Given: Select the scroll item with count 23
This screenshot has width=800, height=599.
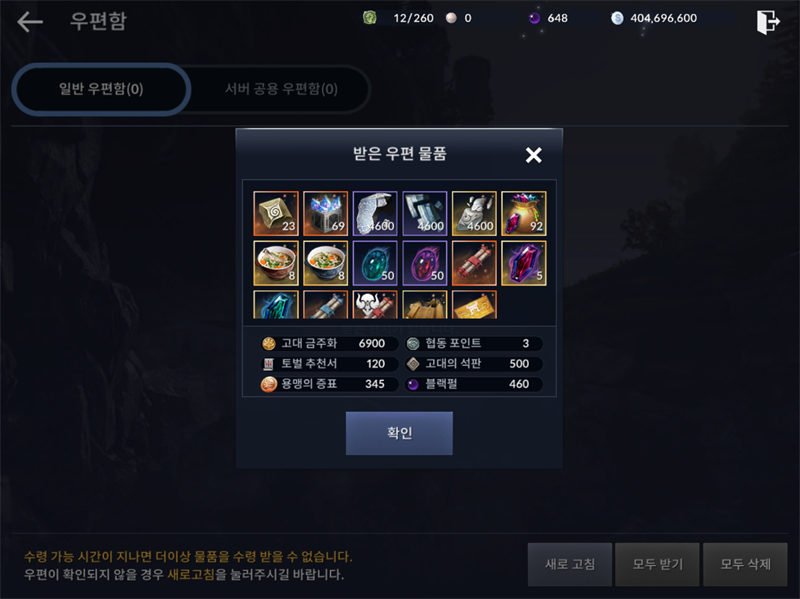Looking at the screenshot, I should point(276,213).
